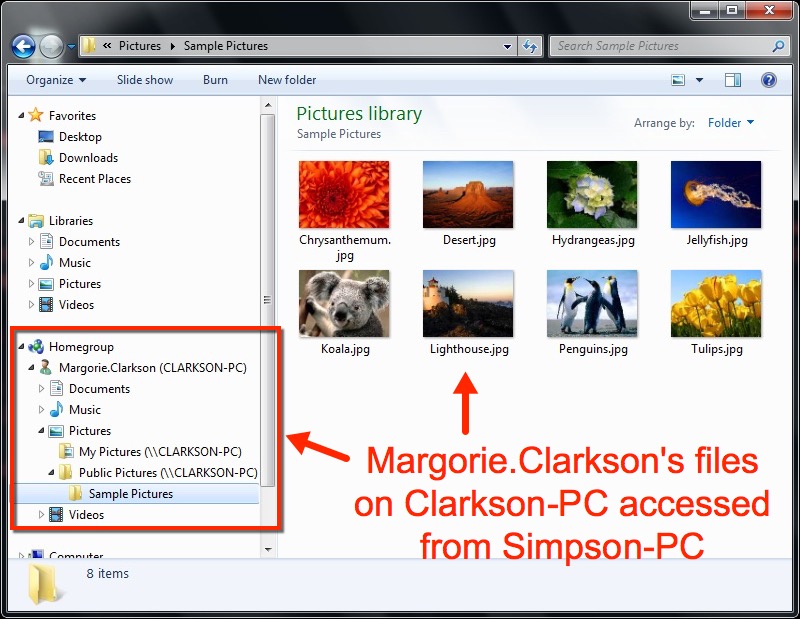The image size is (800, 619).
Task: Refresh the Sample Pictures folder
Action: 530,46
